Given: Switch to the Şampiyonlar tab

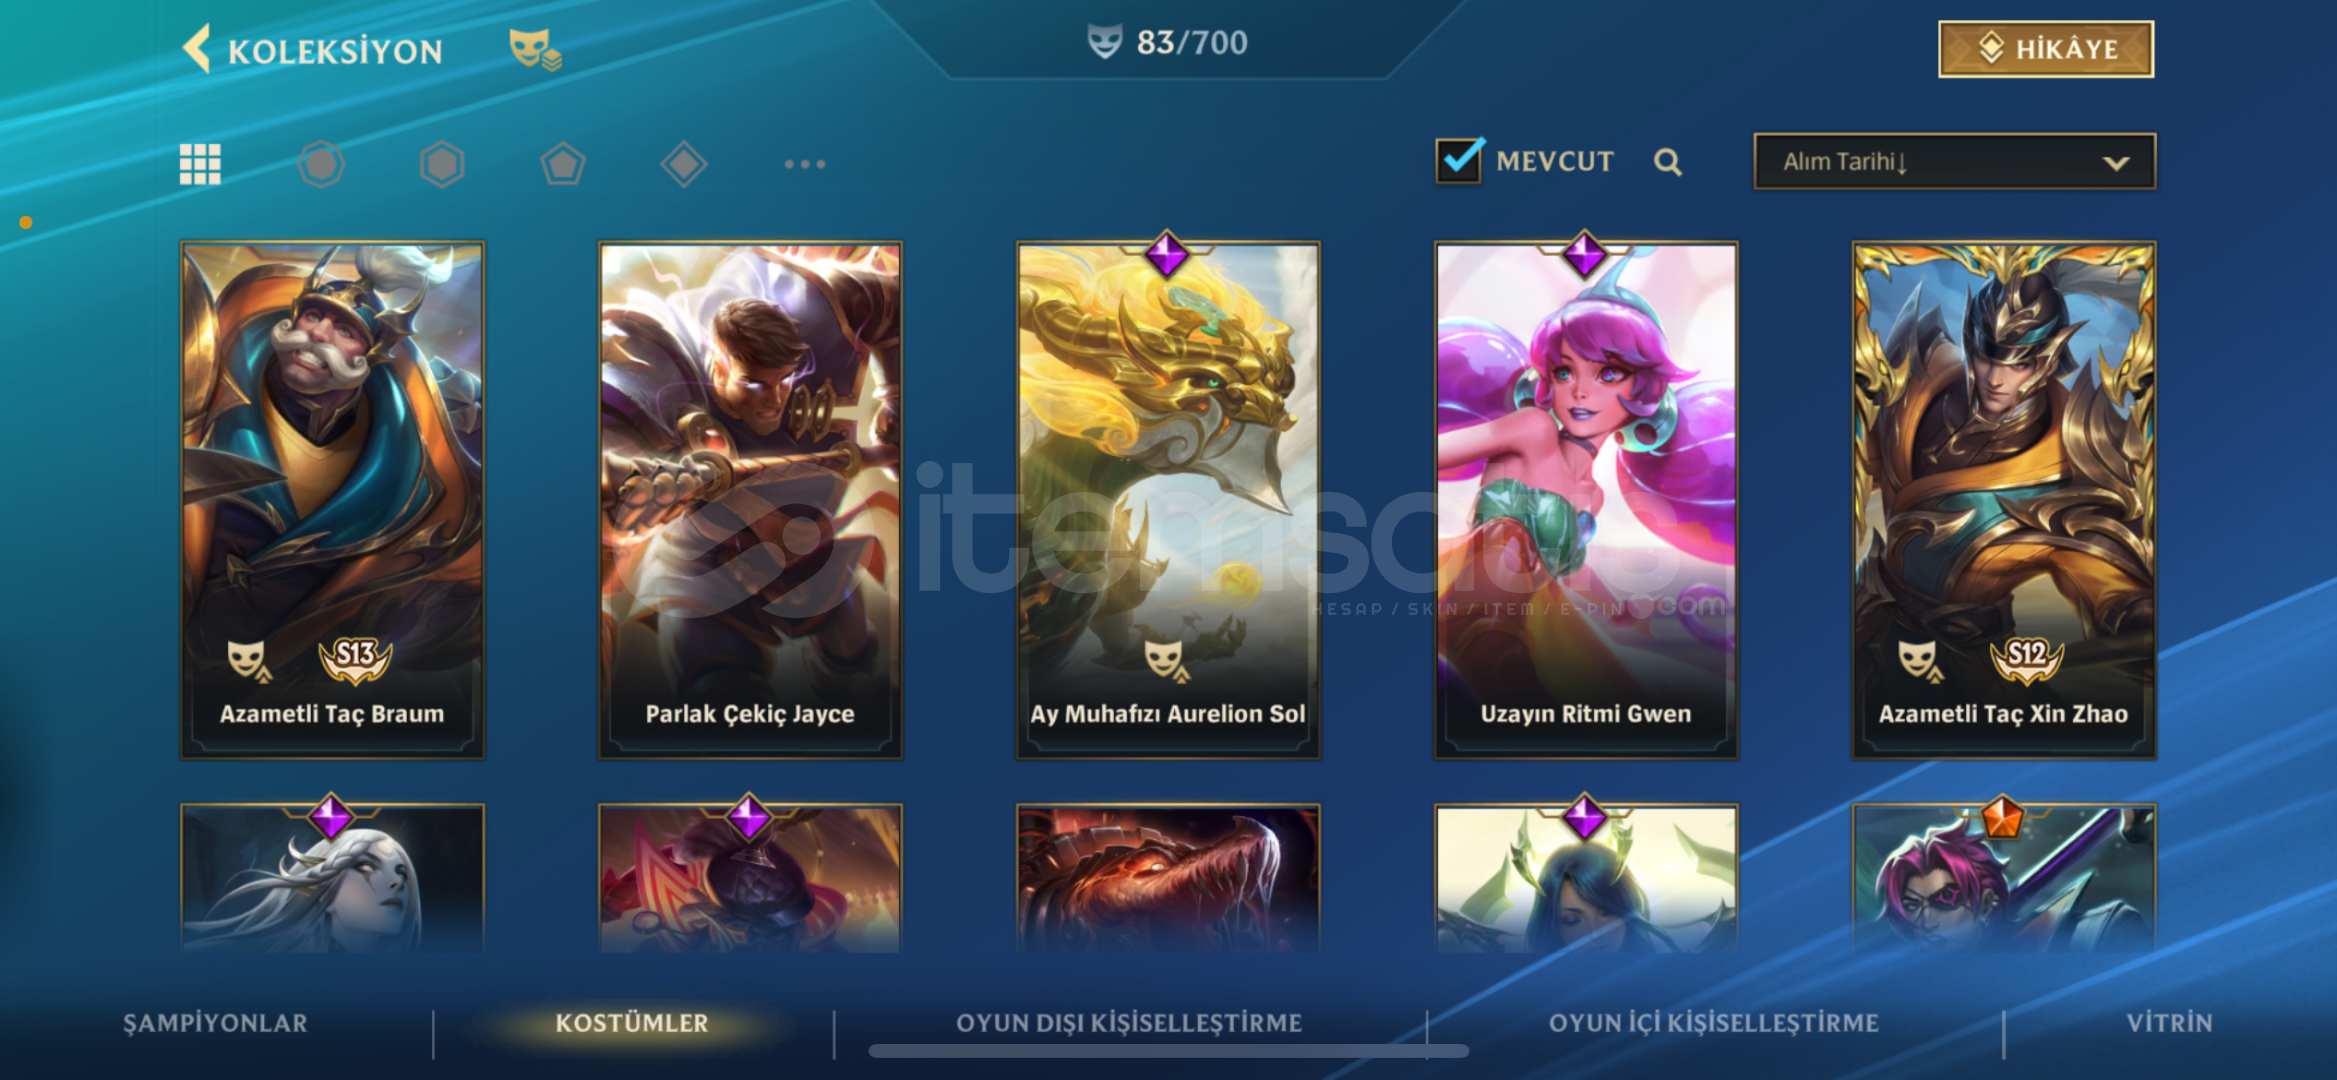Looking at the screenshot, I should (215, 1023).
